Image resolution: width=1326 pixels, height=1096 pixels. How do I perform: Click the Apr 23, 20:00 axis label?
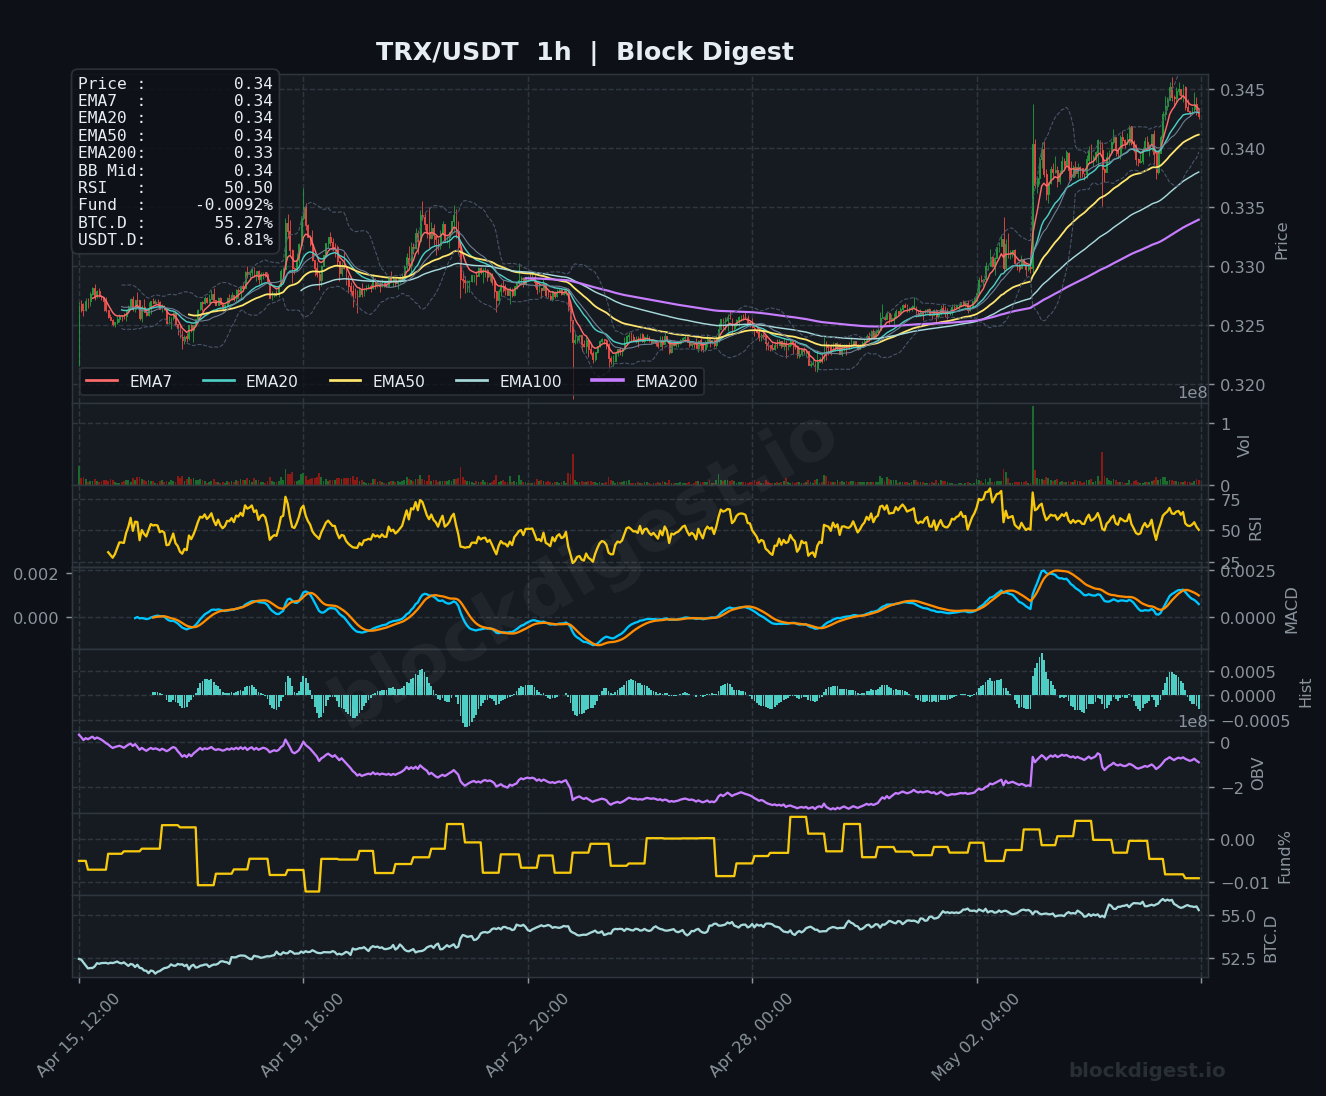527,1035
